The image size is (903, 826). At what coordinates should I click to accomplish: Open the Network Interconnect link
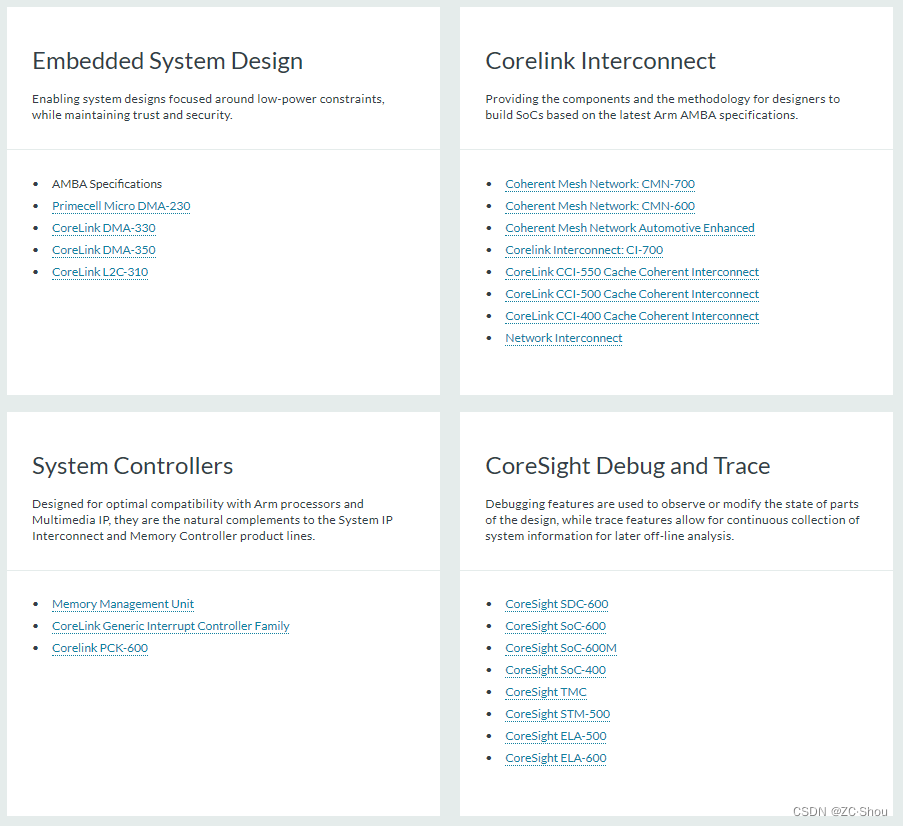564,338
